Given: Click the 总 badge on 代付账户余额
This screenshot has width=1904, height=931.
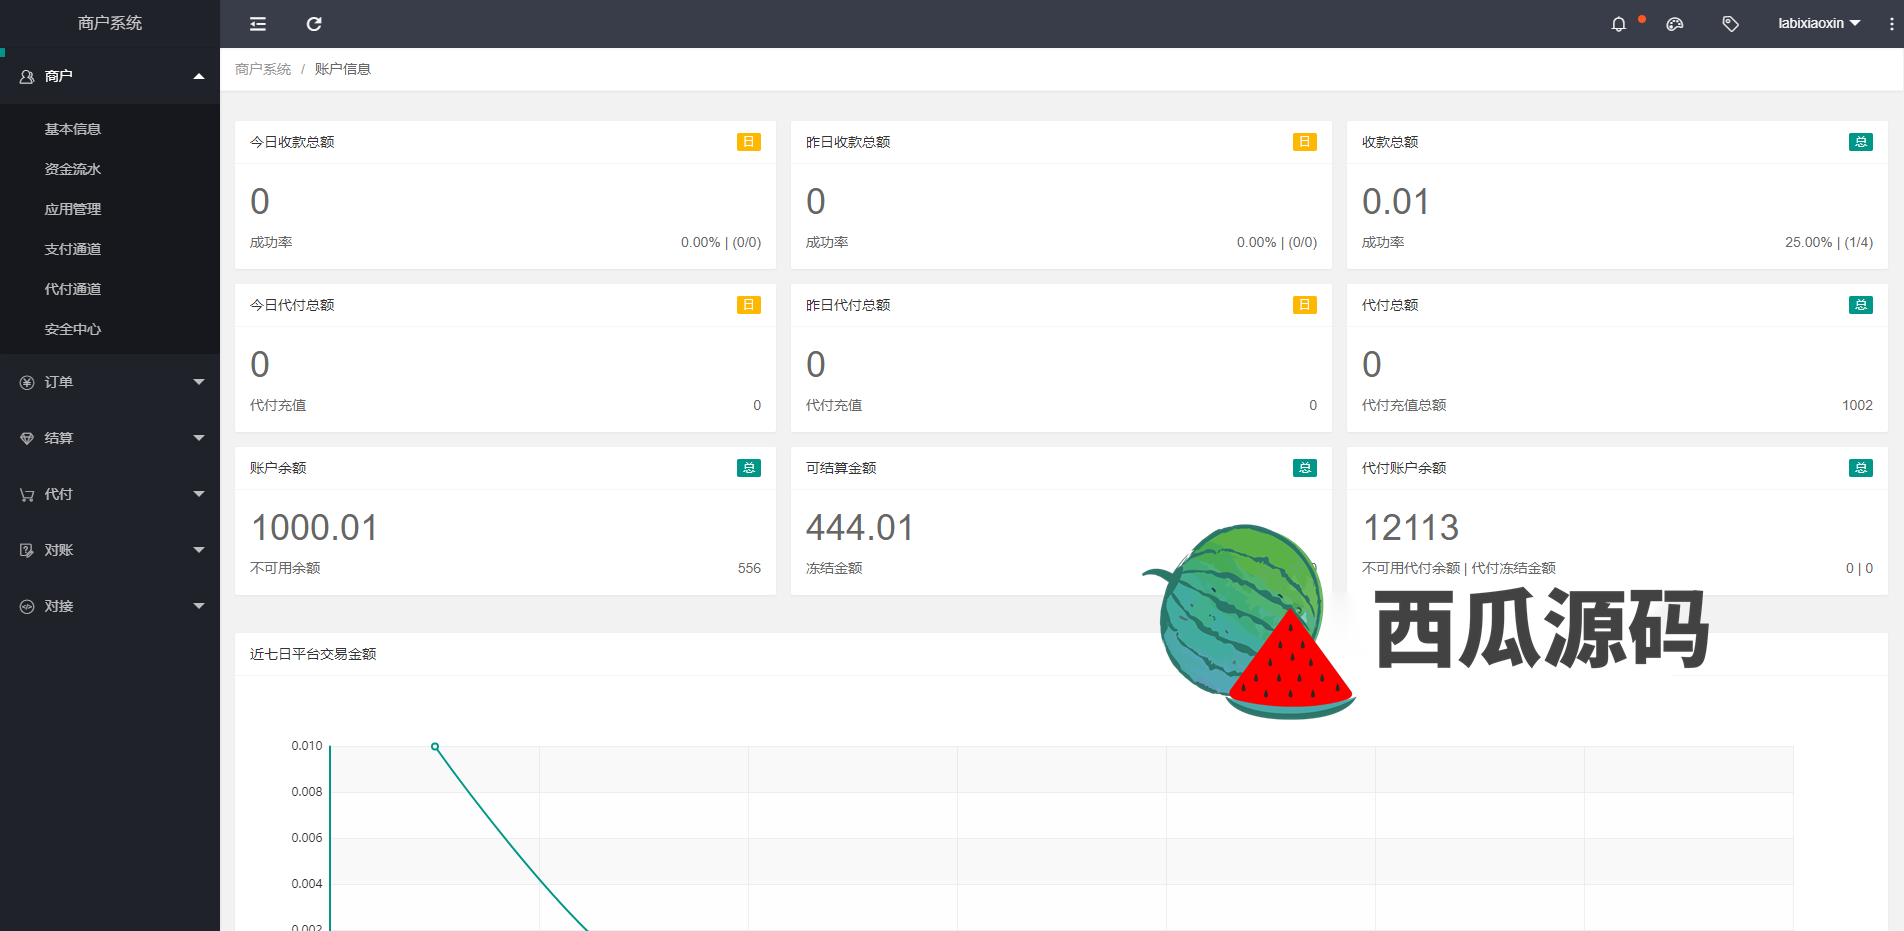Looking at the screenshot, I should [x=1861, y=468].
